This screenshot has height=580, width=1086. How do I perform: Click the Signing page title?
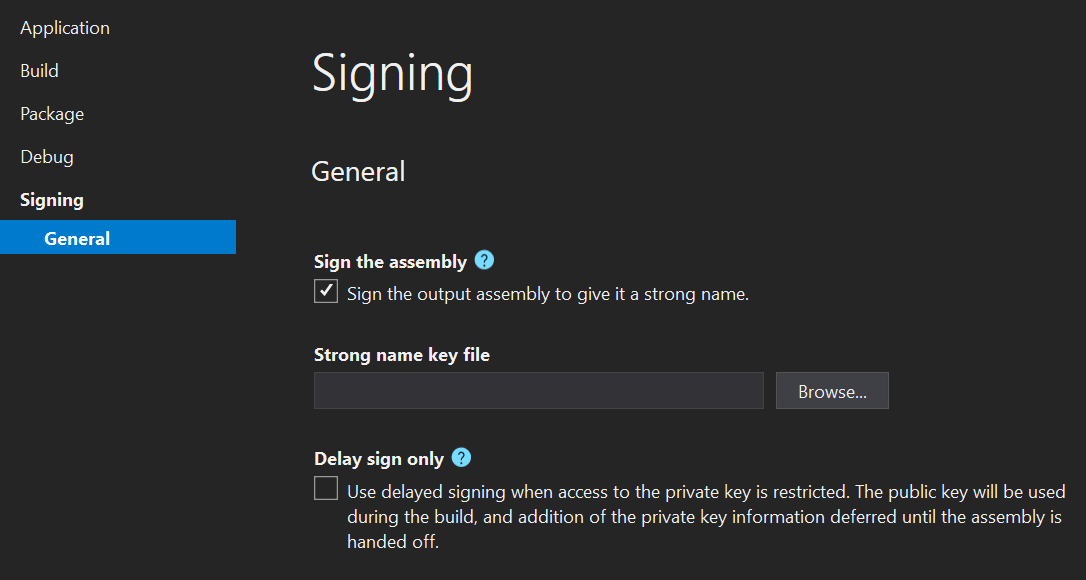(392, 73)
